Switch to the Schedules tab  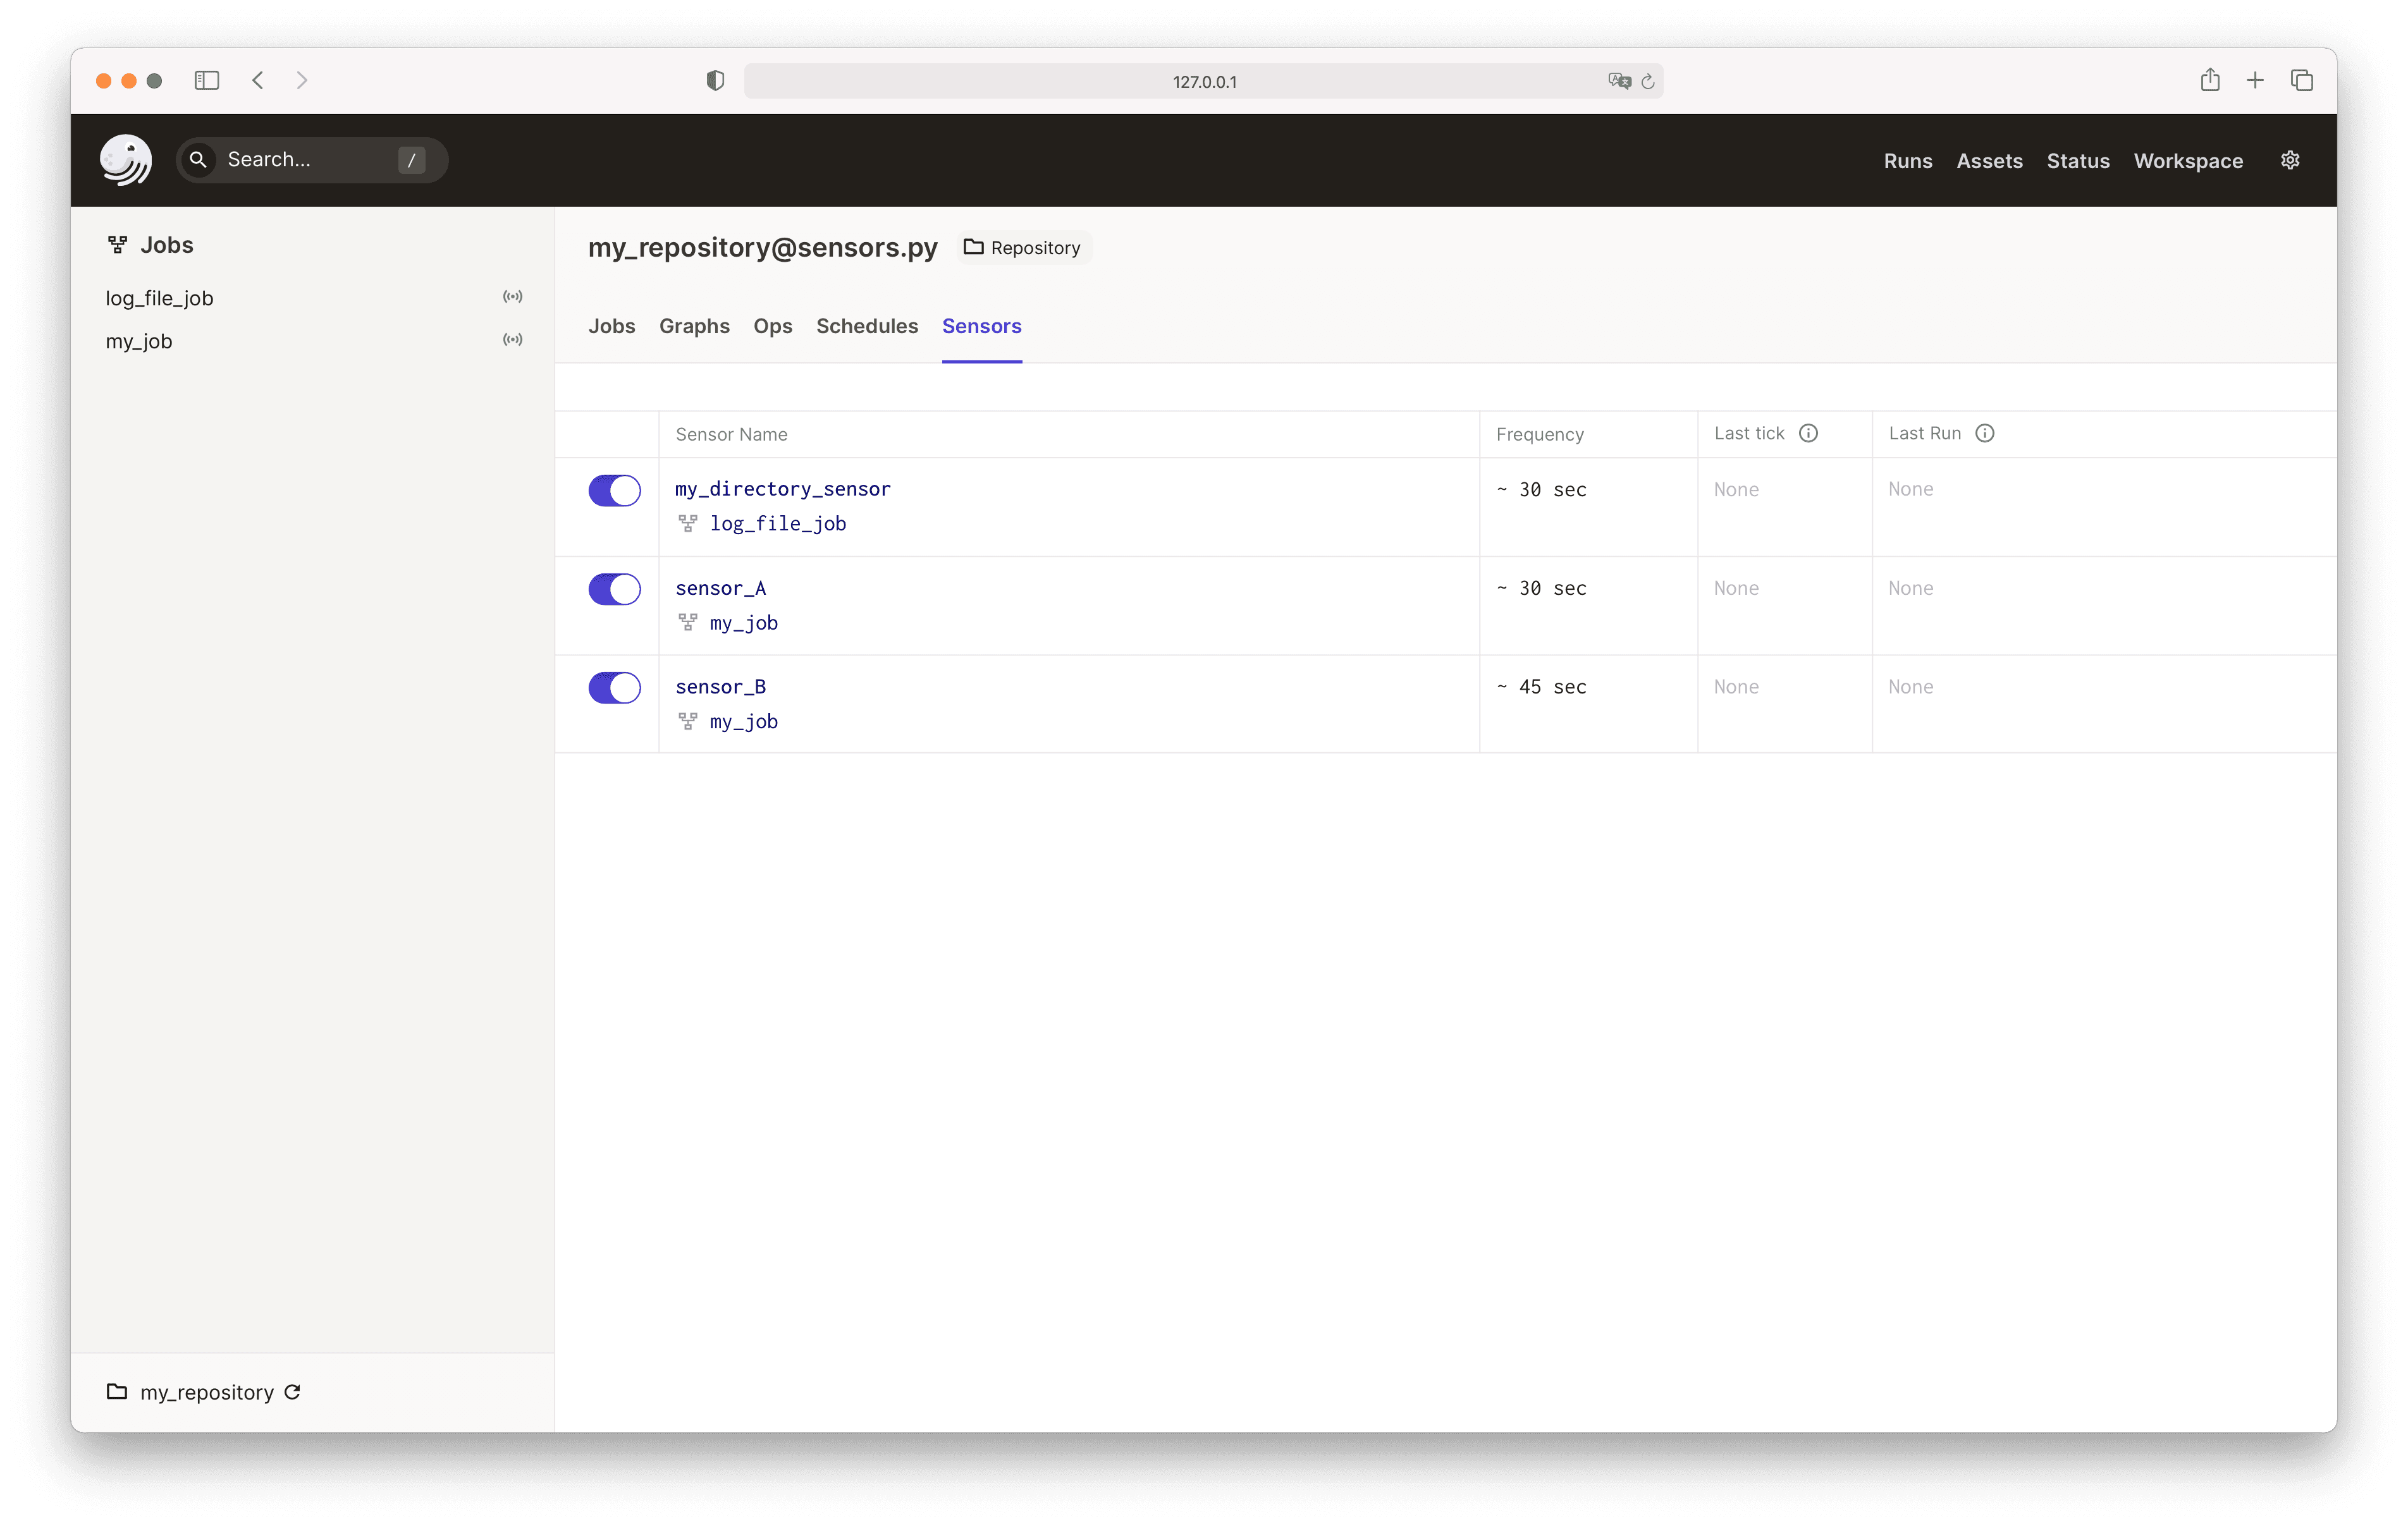[x=867, y=326]
